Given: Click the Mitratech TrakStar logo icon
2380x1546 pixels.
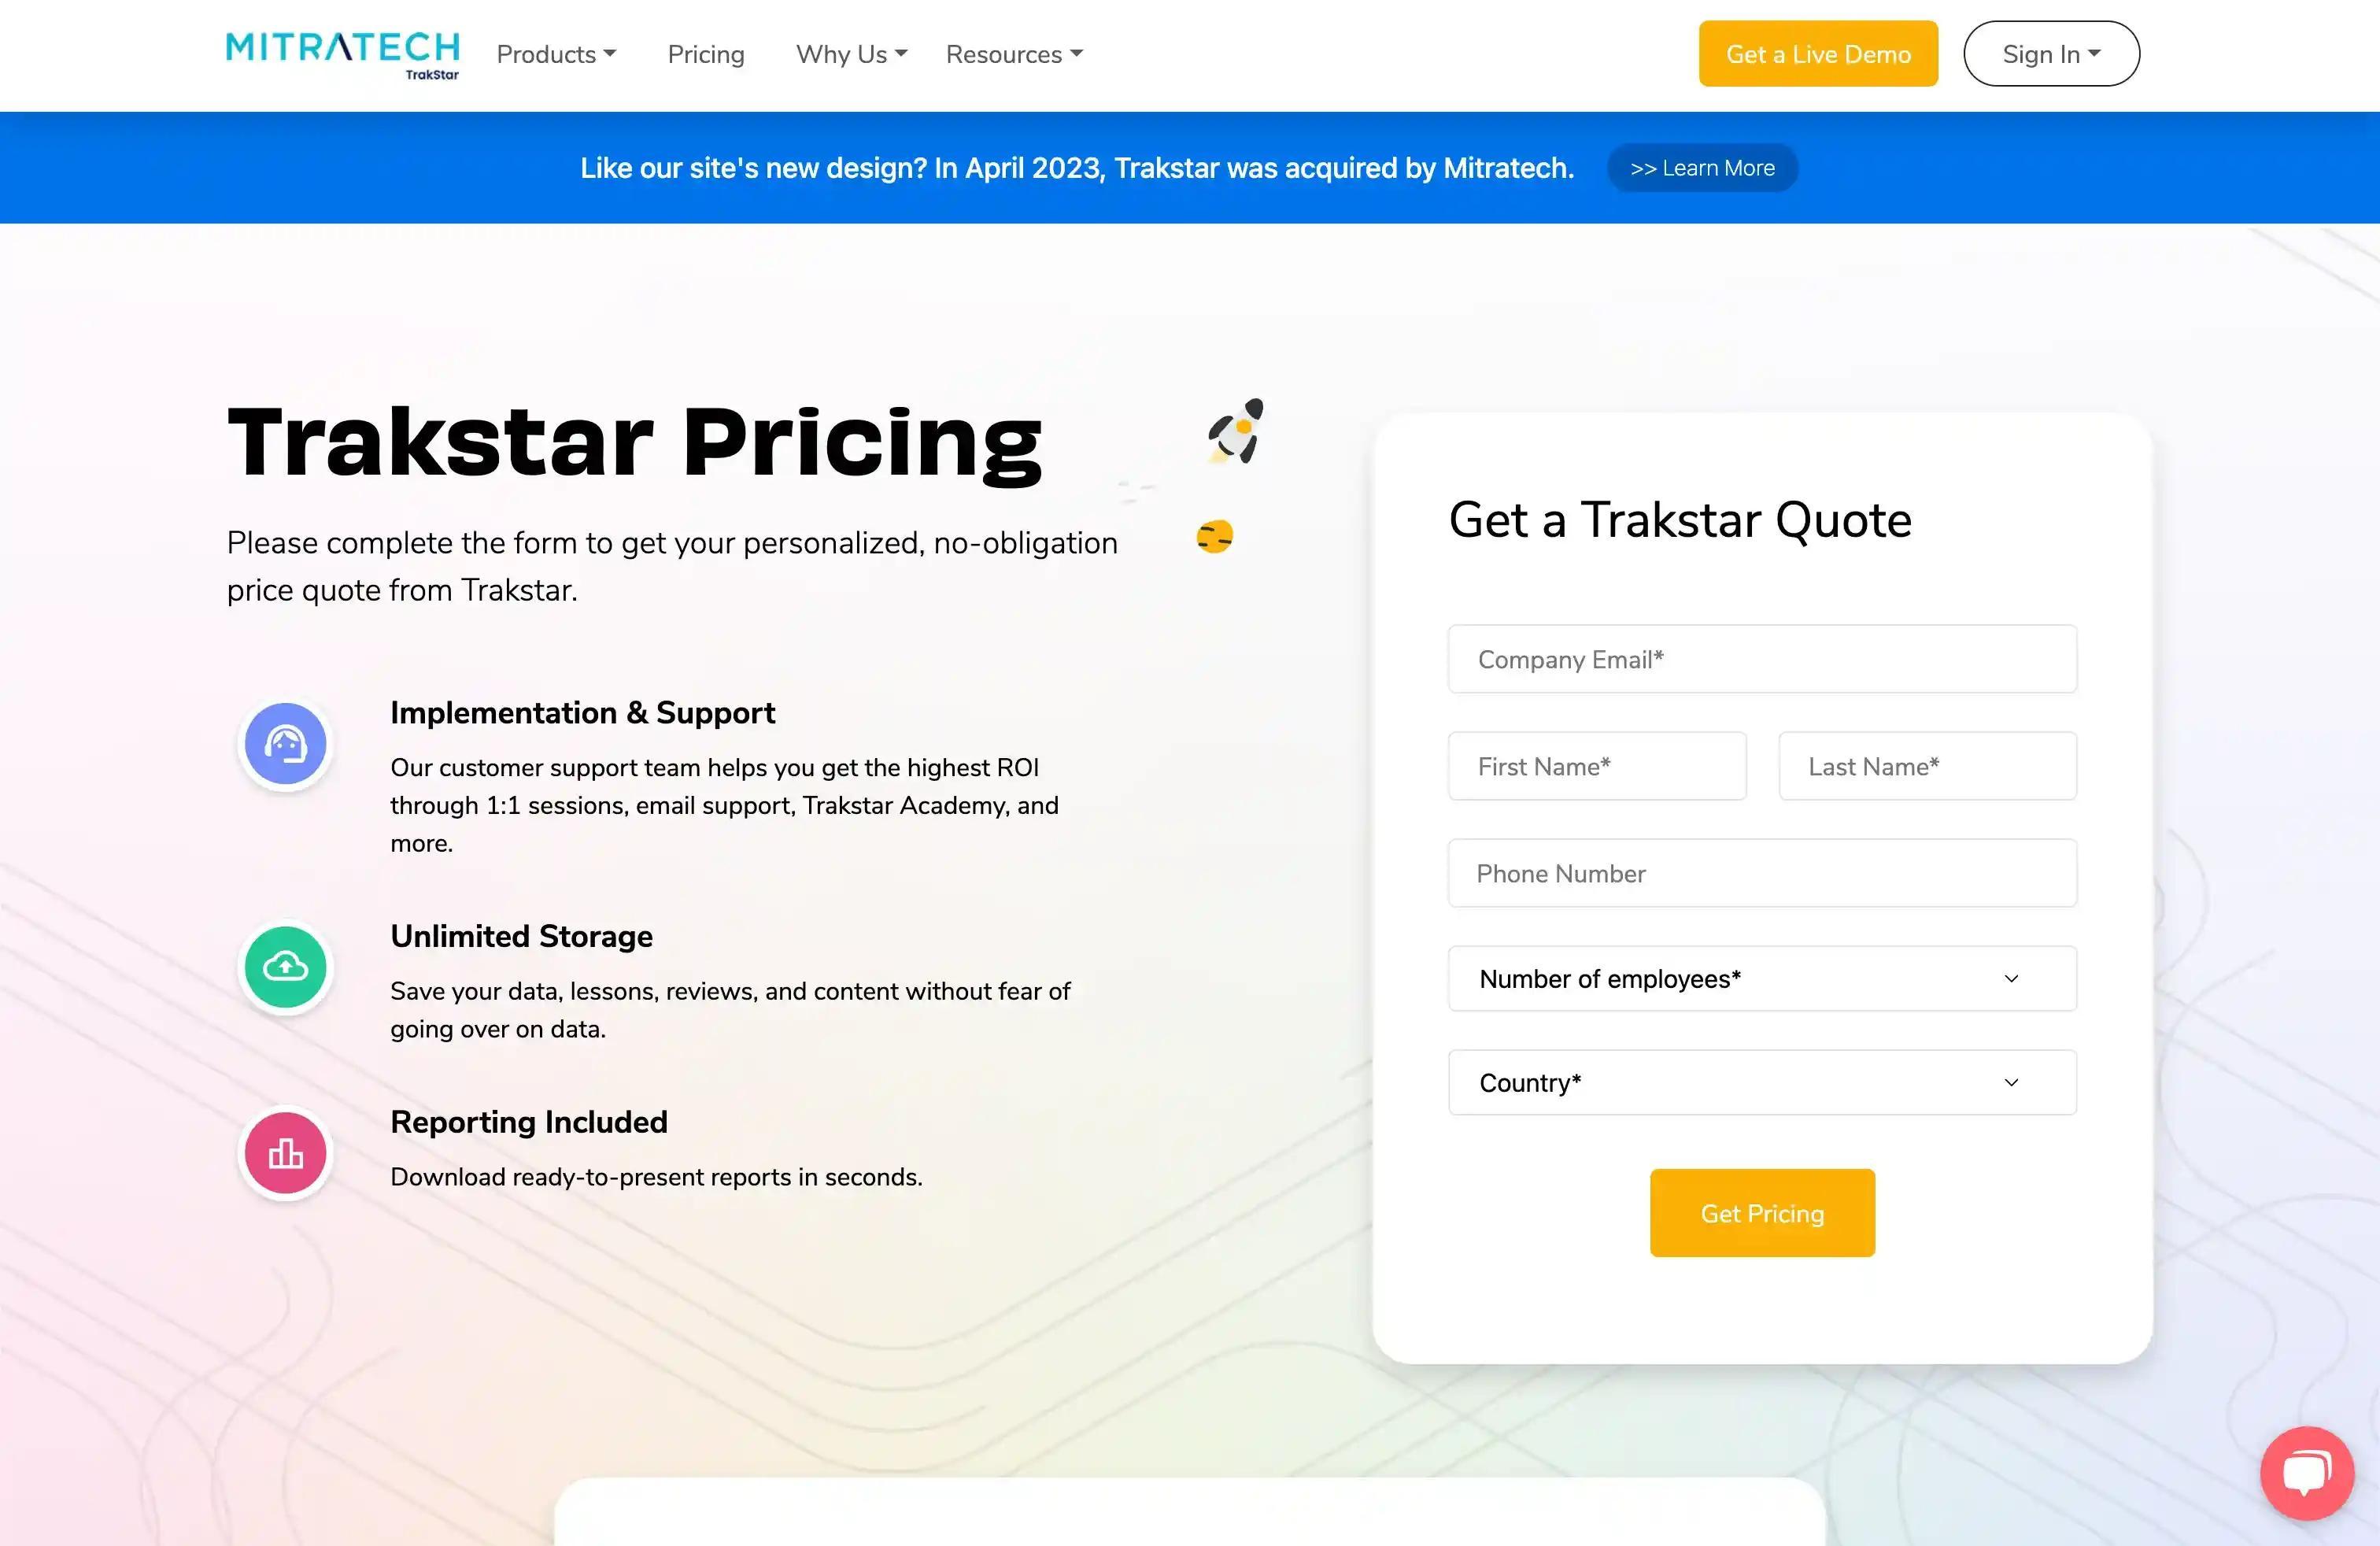Looking at the screenshot, I should [x=342, y=52].
